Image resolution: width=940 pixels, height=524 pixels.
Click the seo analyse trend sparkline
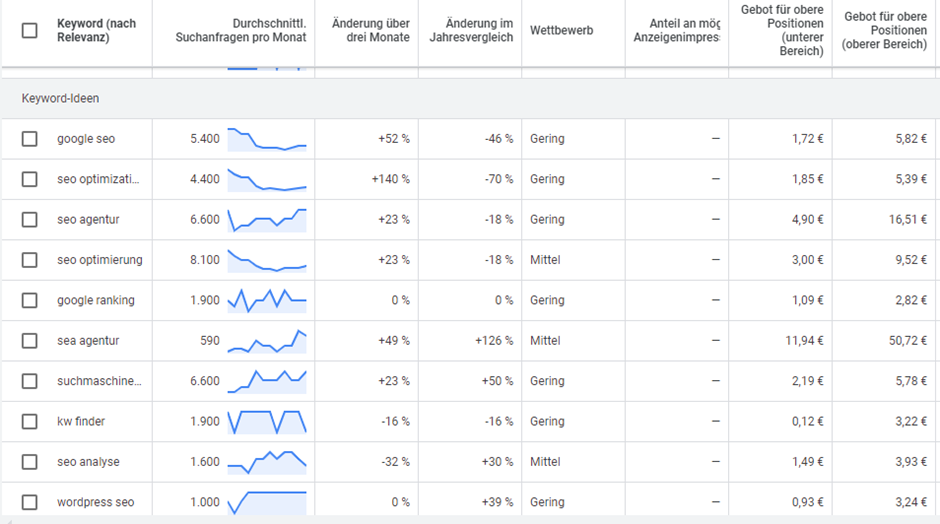coord(267,461)
